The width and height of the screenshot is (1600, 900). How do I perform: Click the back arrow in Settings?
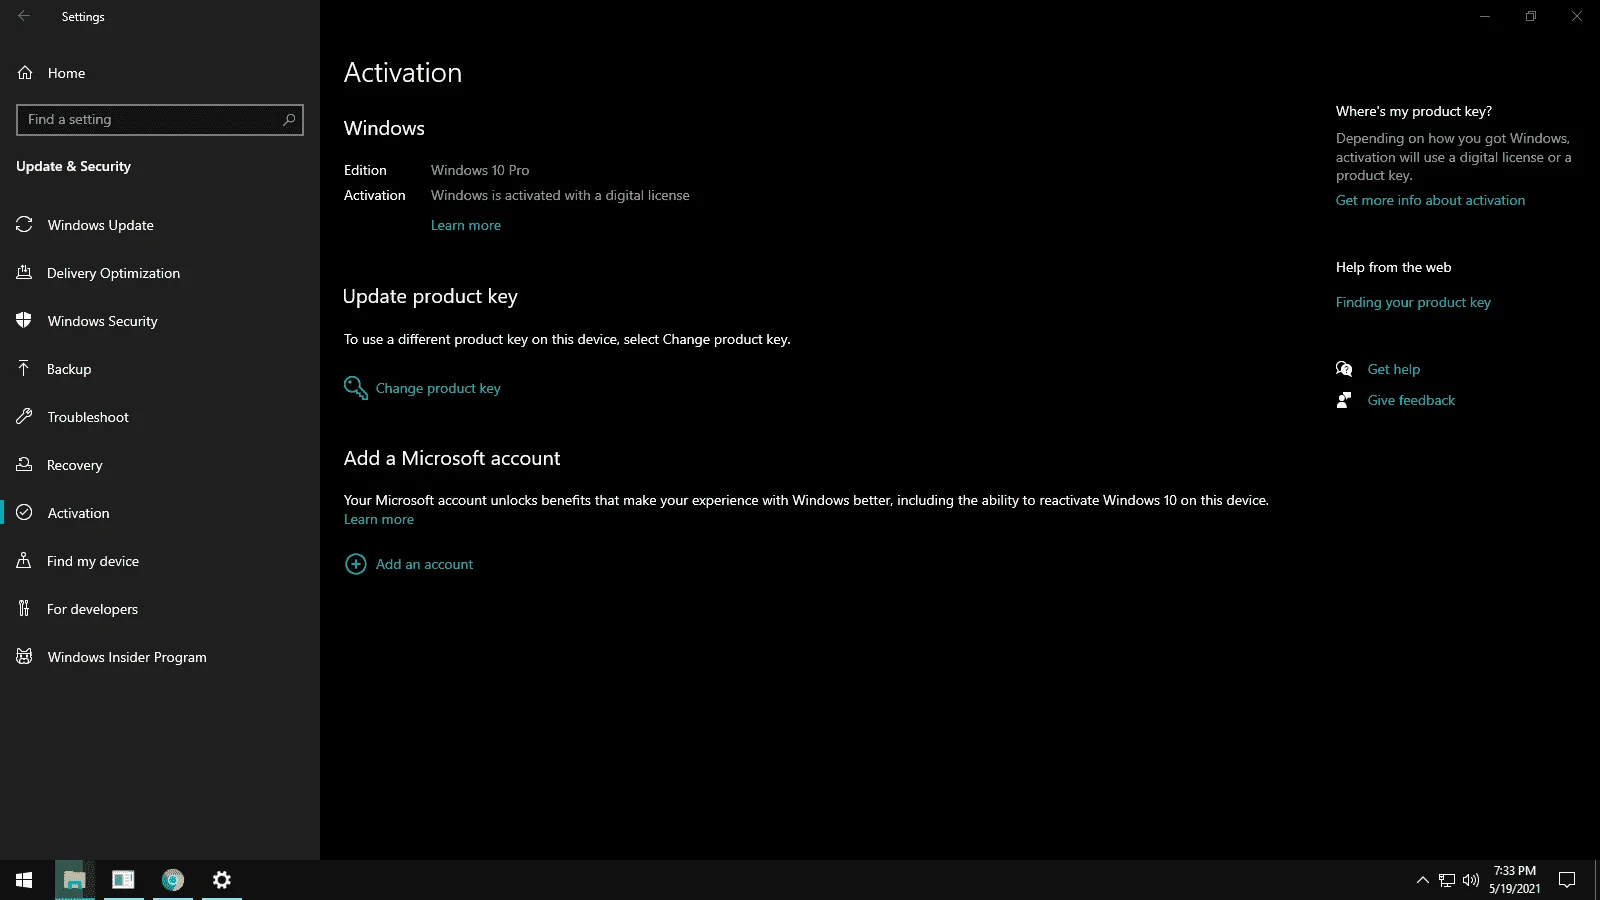(x=24, y=16)
